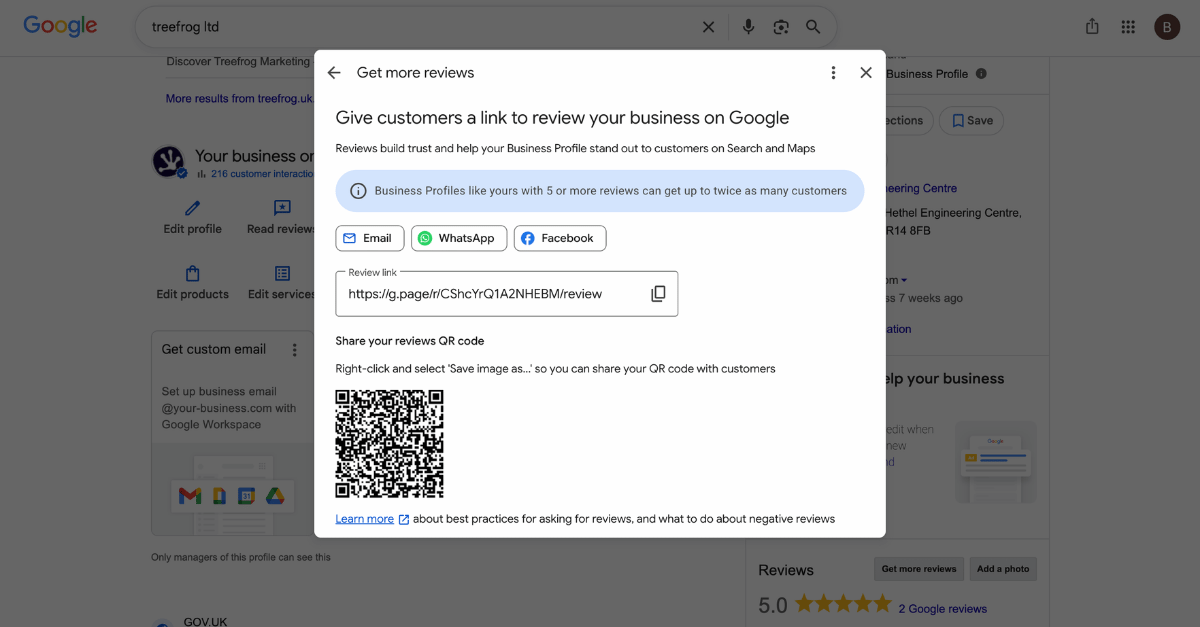Click the Add a photo button

[1003, 569]
